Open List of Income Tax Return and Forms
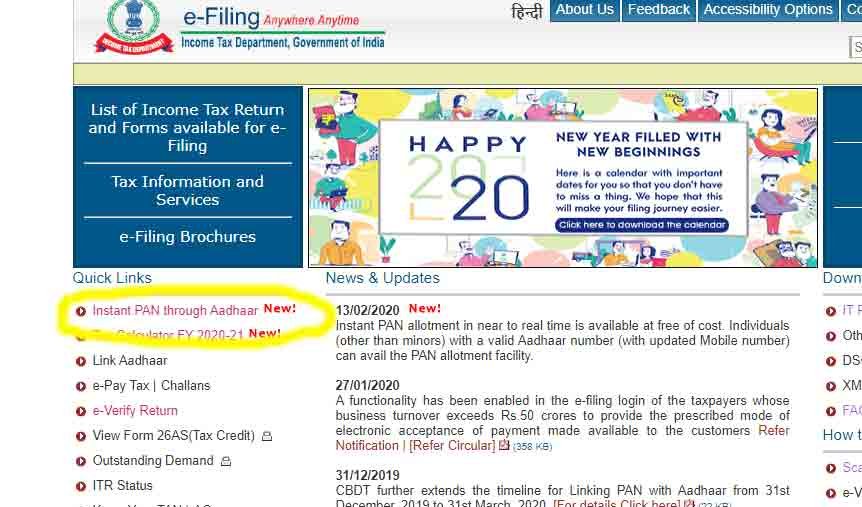Image resolution: width=862 pixels, height=507 pixels. [x=187, y=128]
